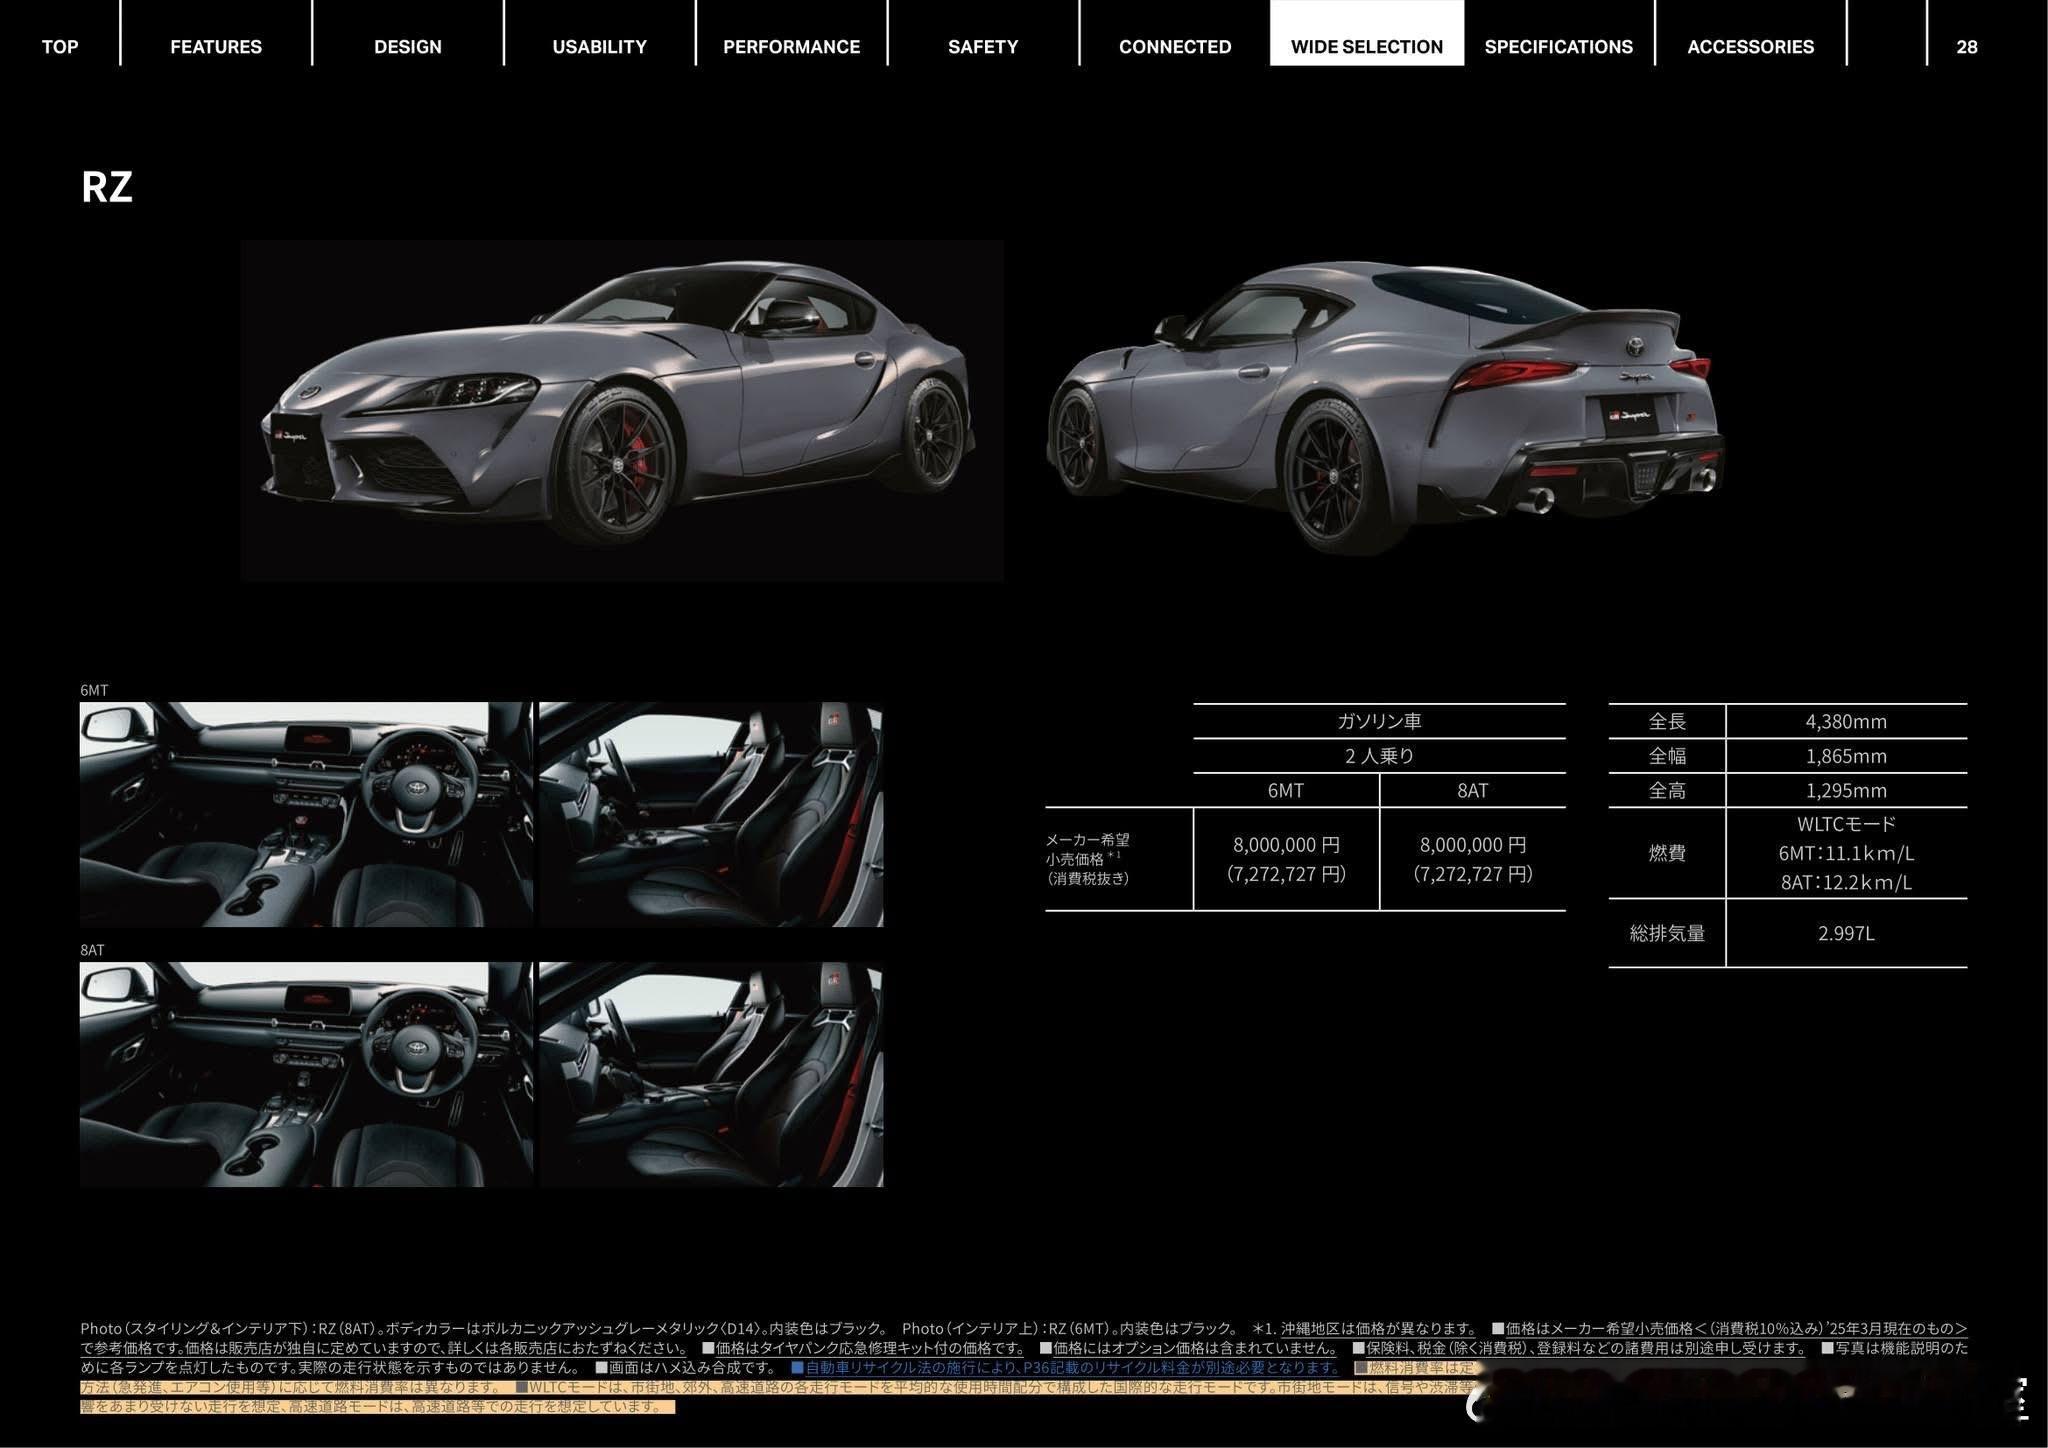Open the 6MT dashboard interior photo
This screenshot has height=1448, width=2048.
[306, 814]
